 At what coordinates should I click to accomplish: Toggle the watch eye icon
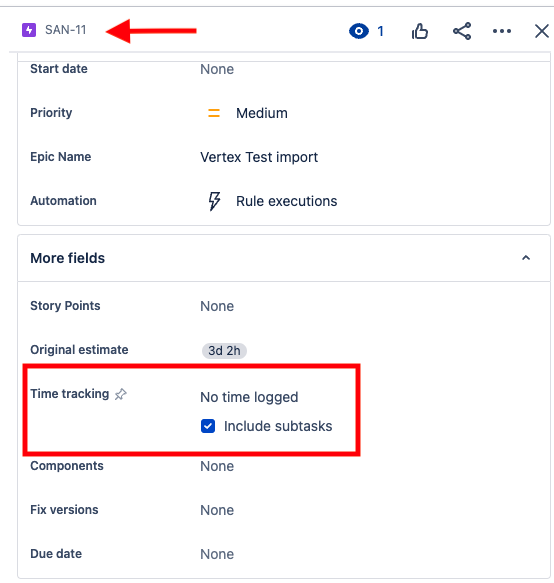click(359, 31)
